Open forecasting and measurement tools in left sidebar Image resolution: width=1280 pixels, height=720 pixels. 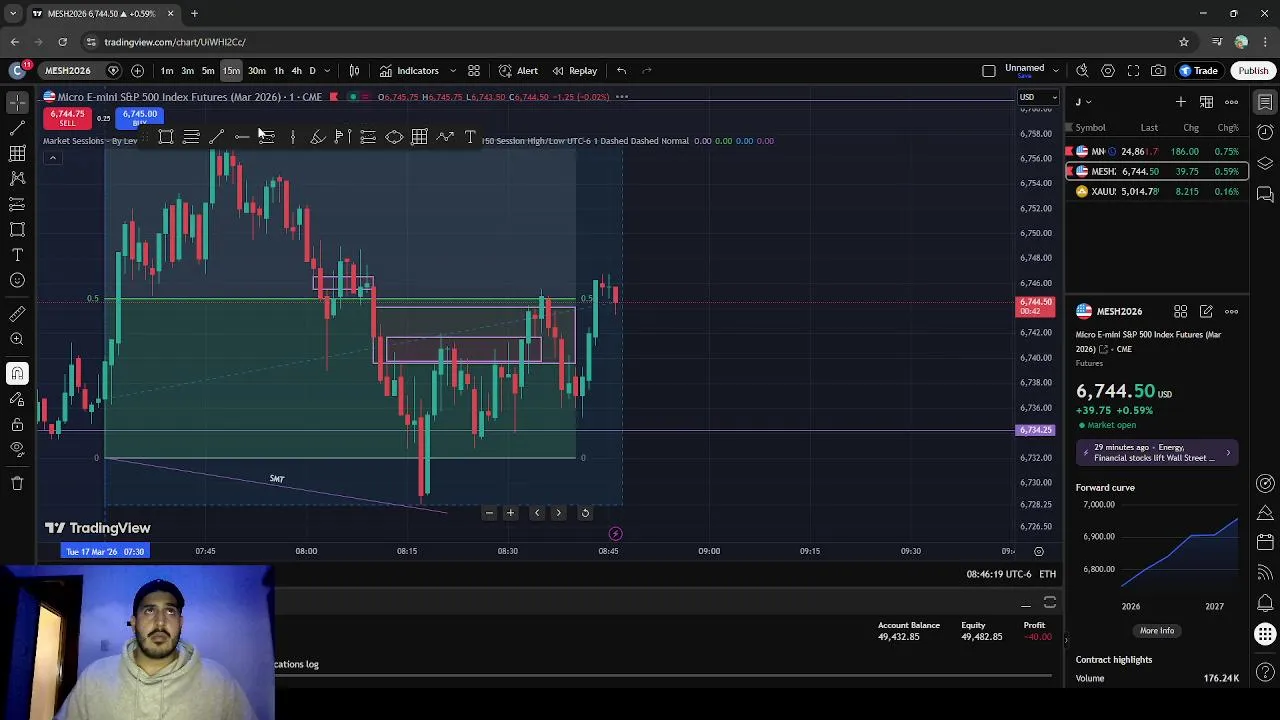17,204
